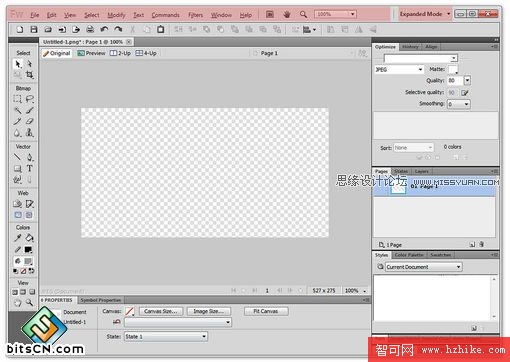Click the Paste clipboard icon
510x362 pixels.
[x=160, y=29]
